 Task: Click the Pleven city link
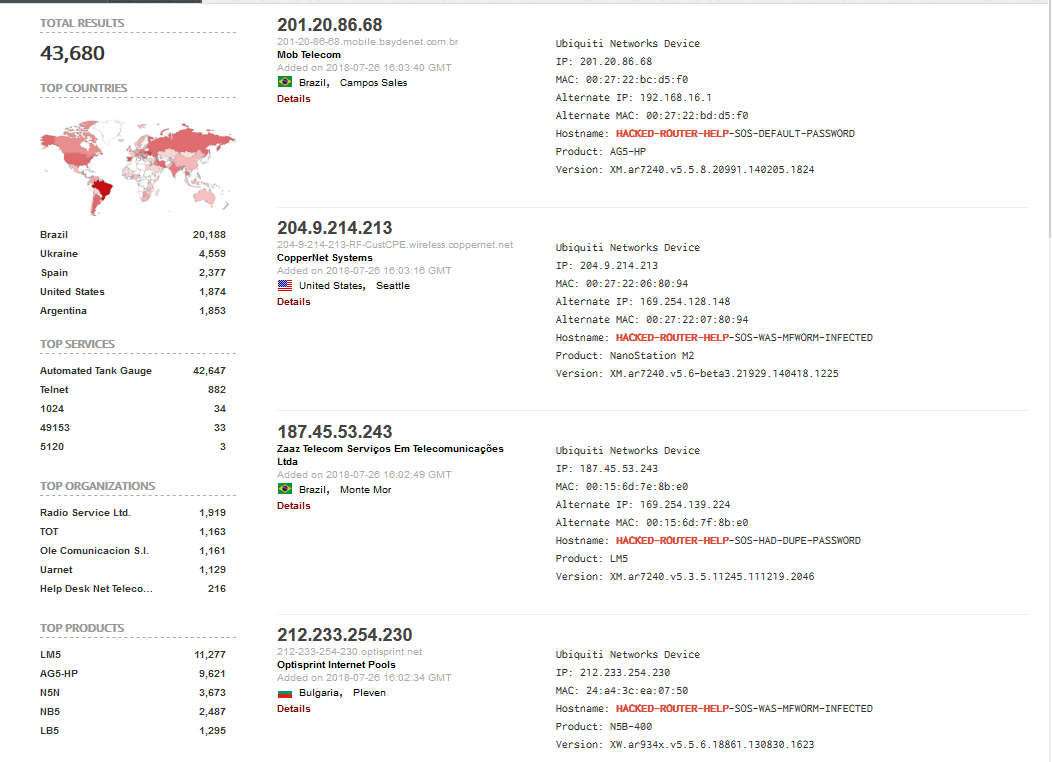click(370, 693)
